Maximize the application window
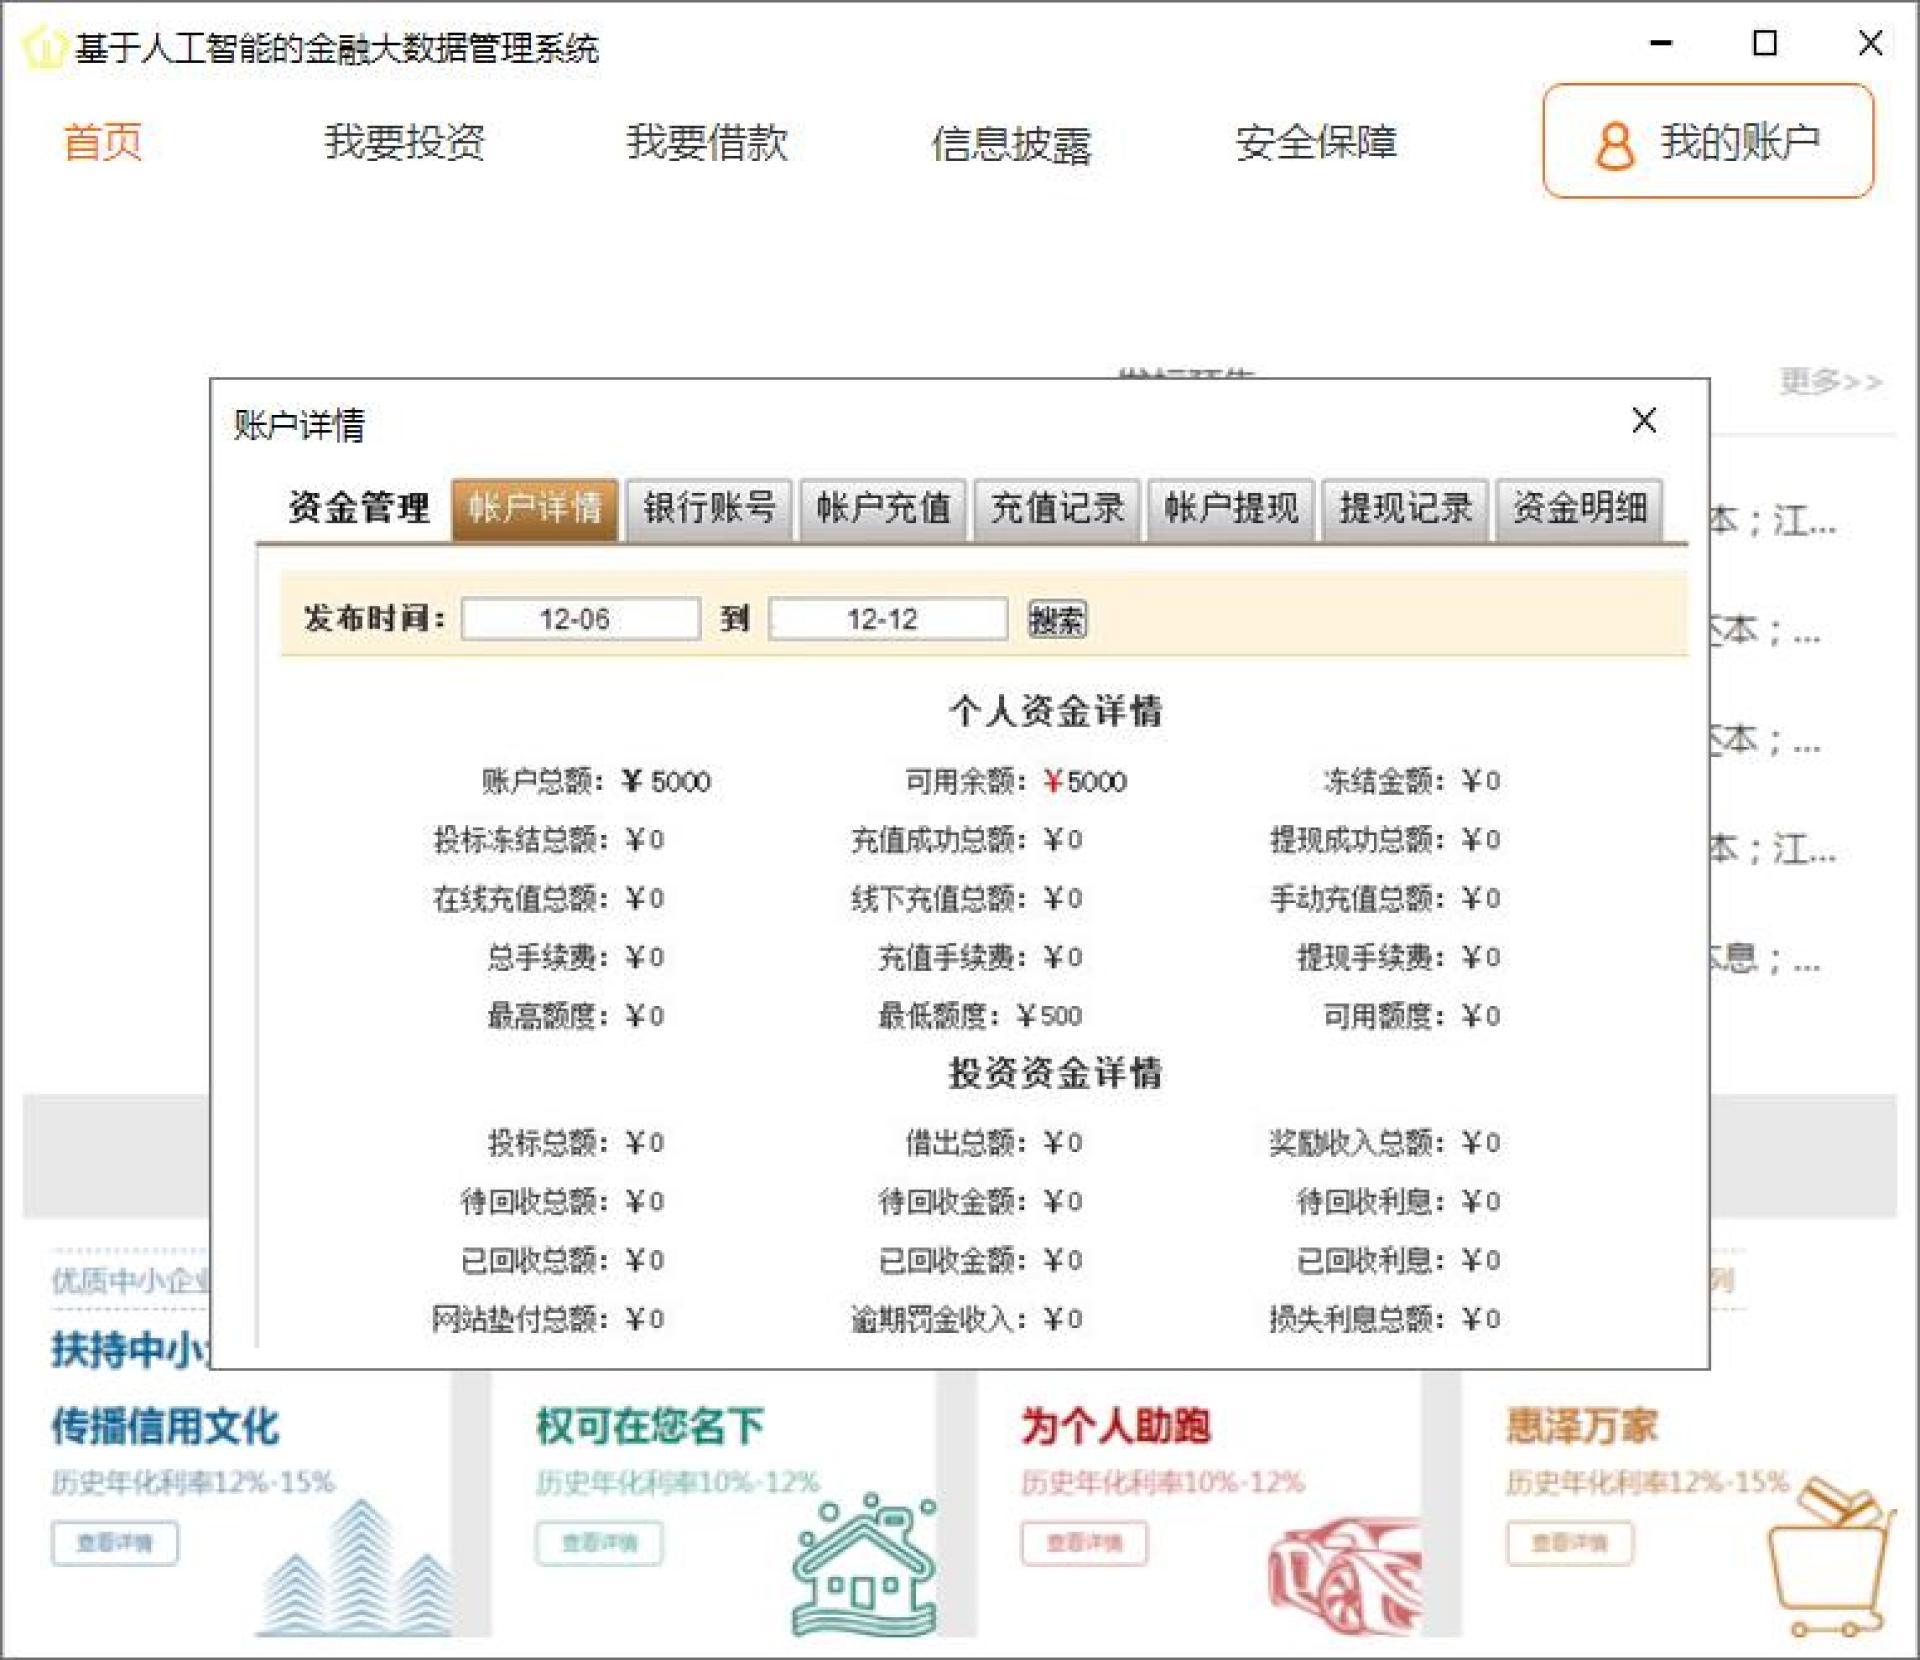 click(1765, 43)
